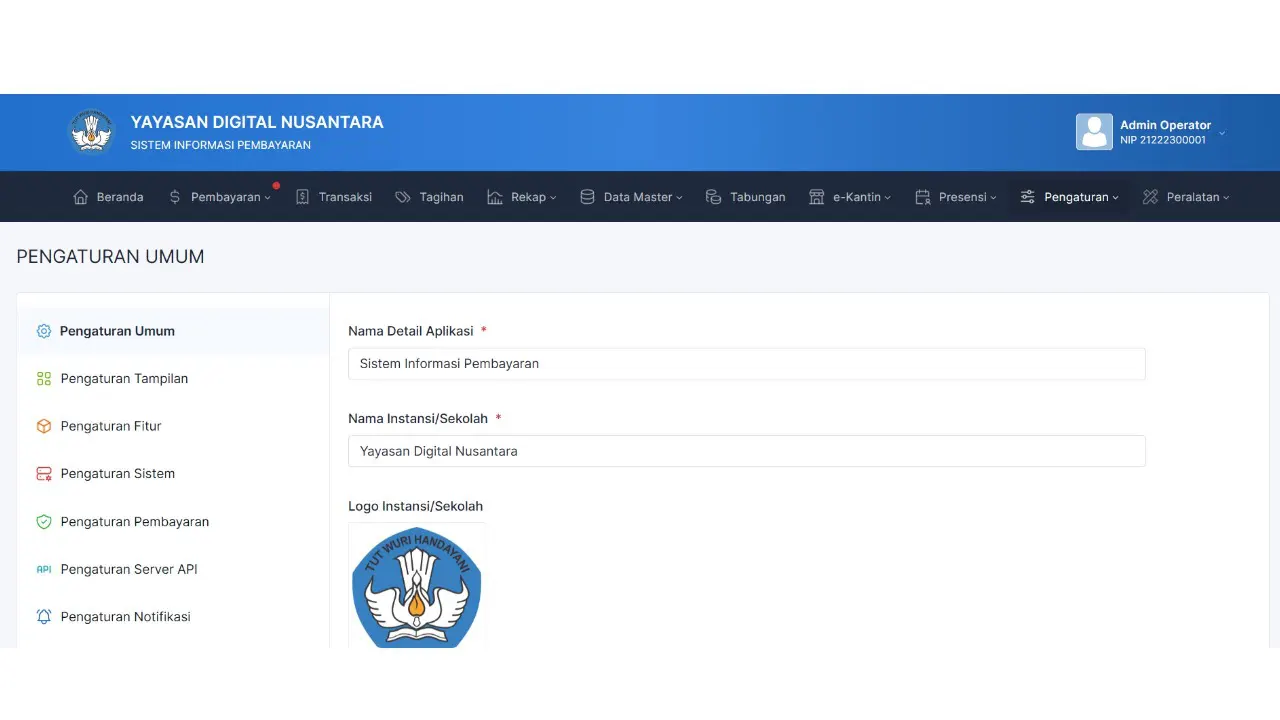The height and width of the screenshot is (720, 1280).
Task: Select Pengaturan Fitur in the sidebar
Action: [x=173, y=426]
